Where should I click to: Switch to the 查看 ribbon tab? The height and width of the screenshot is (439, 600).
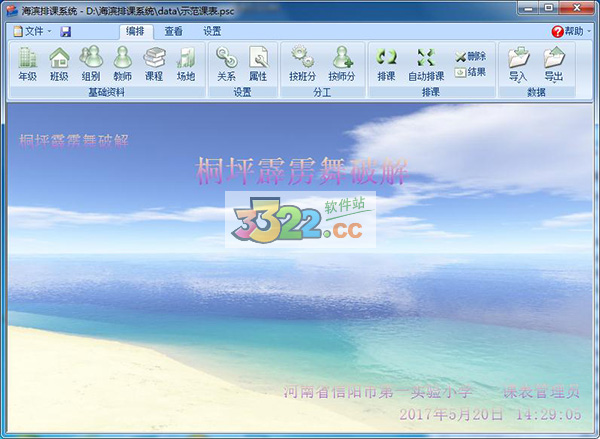[173, 31]
